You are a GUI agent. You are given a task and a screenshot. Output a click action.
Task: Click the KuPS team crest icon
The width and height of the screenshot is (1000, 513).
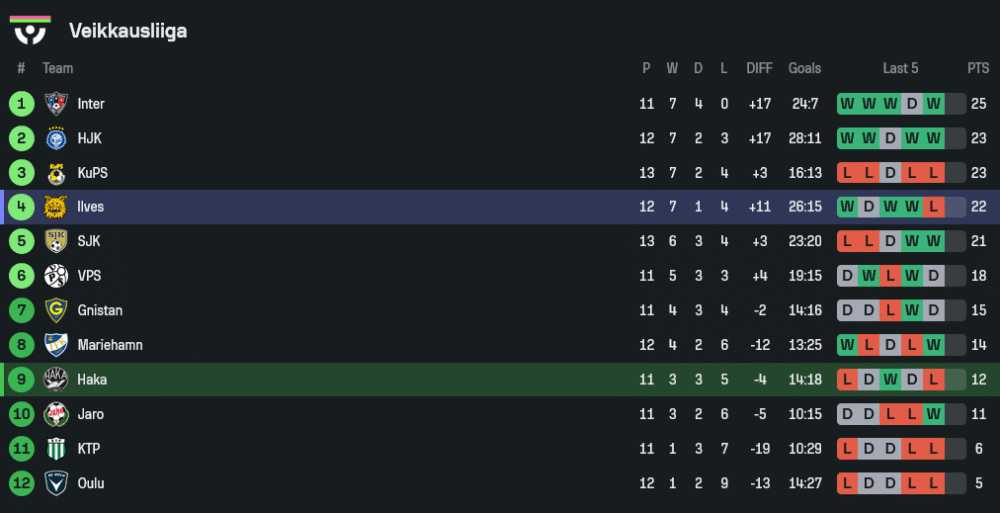[55, 173]
